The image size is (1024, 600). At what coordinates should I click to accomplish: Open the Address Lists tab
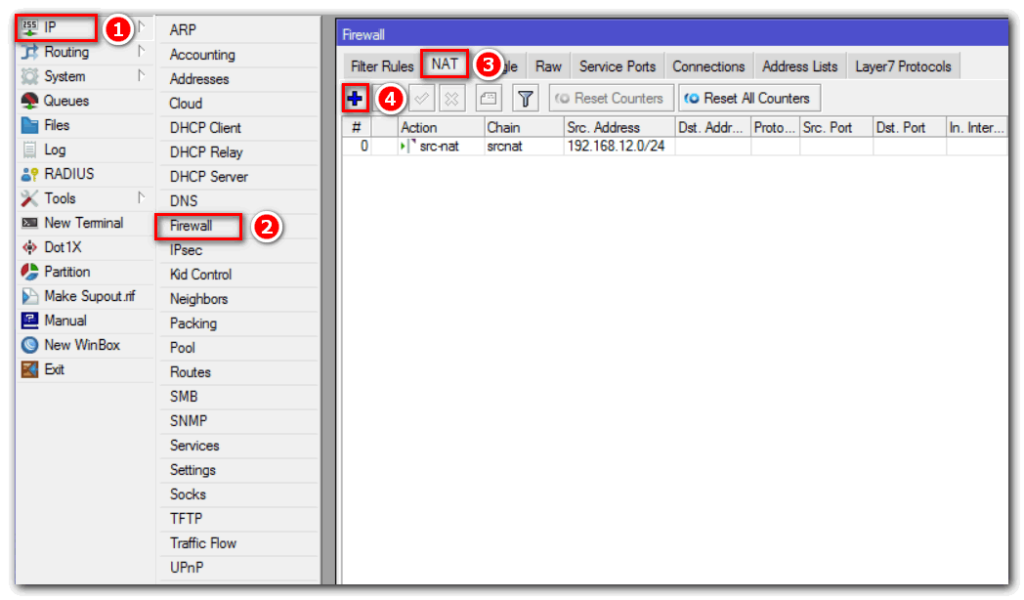click(x=799, y=66)
